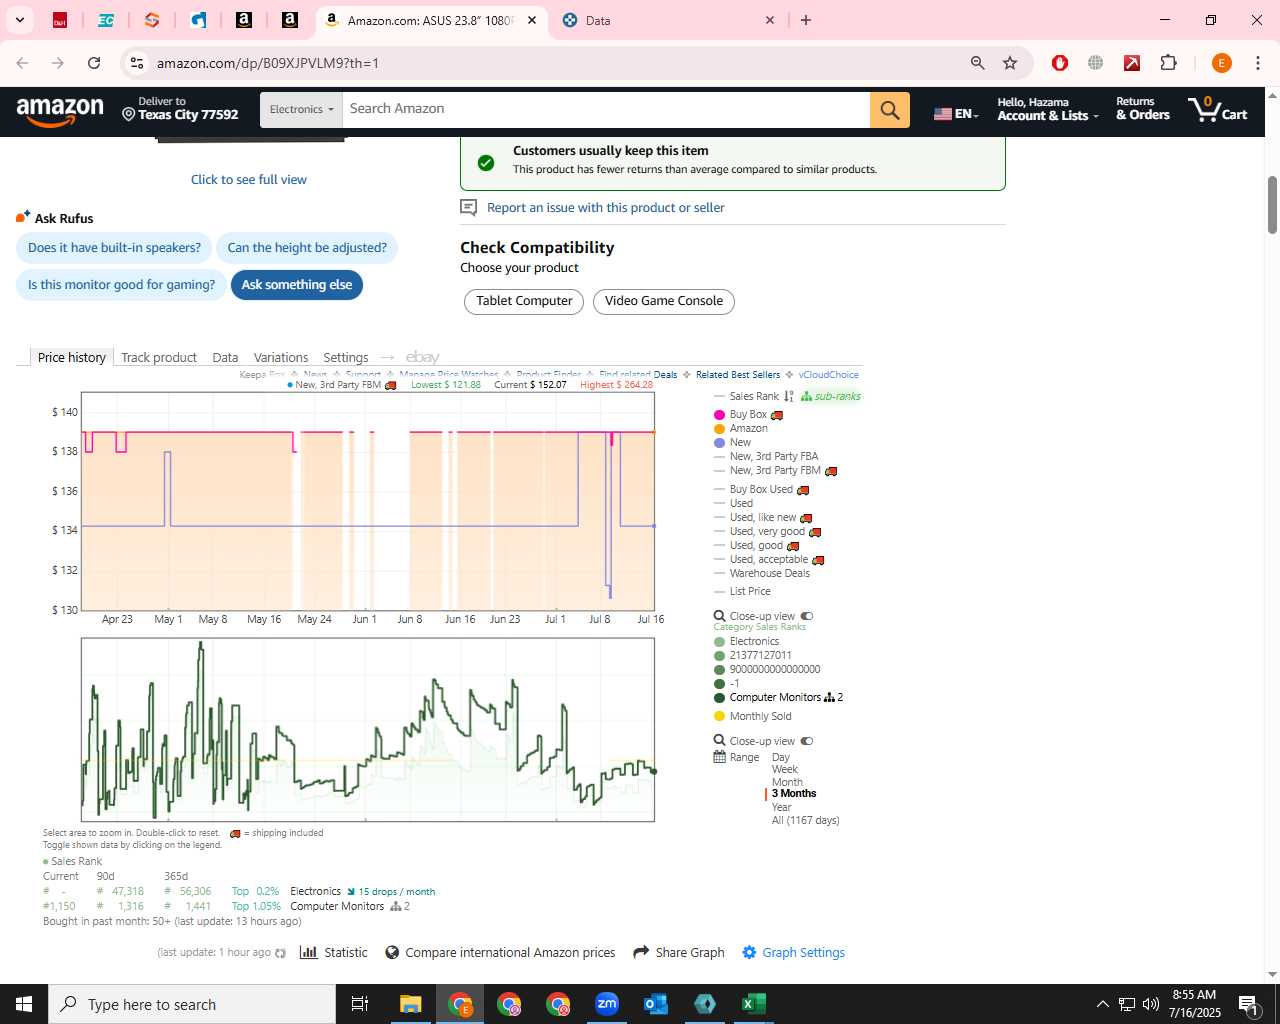Open the Amazon shopping cart
The height and width of the screenshot is (1024, 1280).
pos(1218,109)
